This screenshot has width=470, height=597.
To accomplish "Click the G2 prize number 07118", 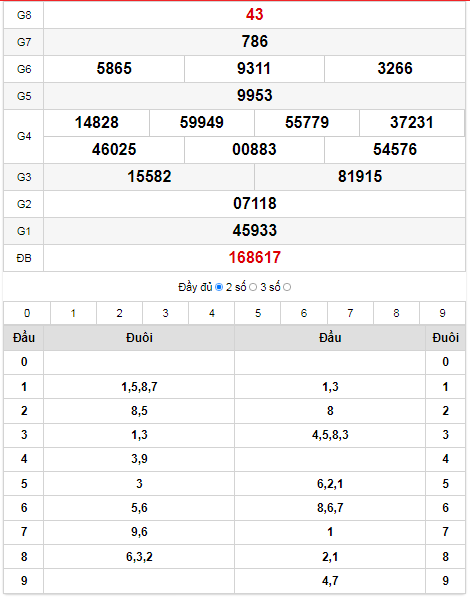I will [254, 204].
